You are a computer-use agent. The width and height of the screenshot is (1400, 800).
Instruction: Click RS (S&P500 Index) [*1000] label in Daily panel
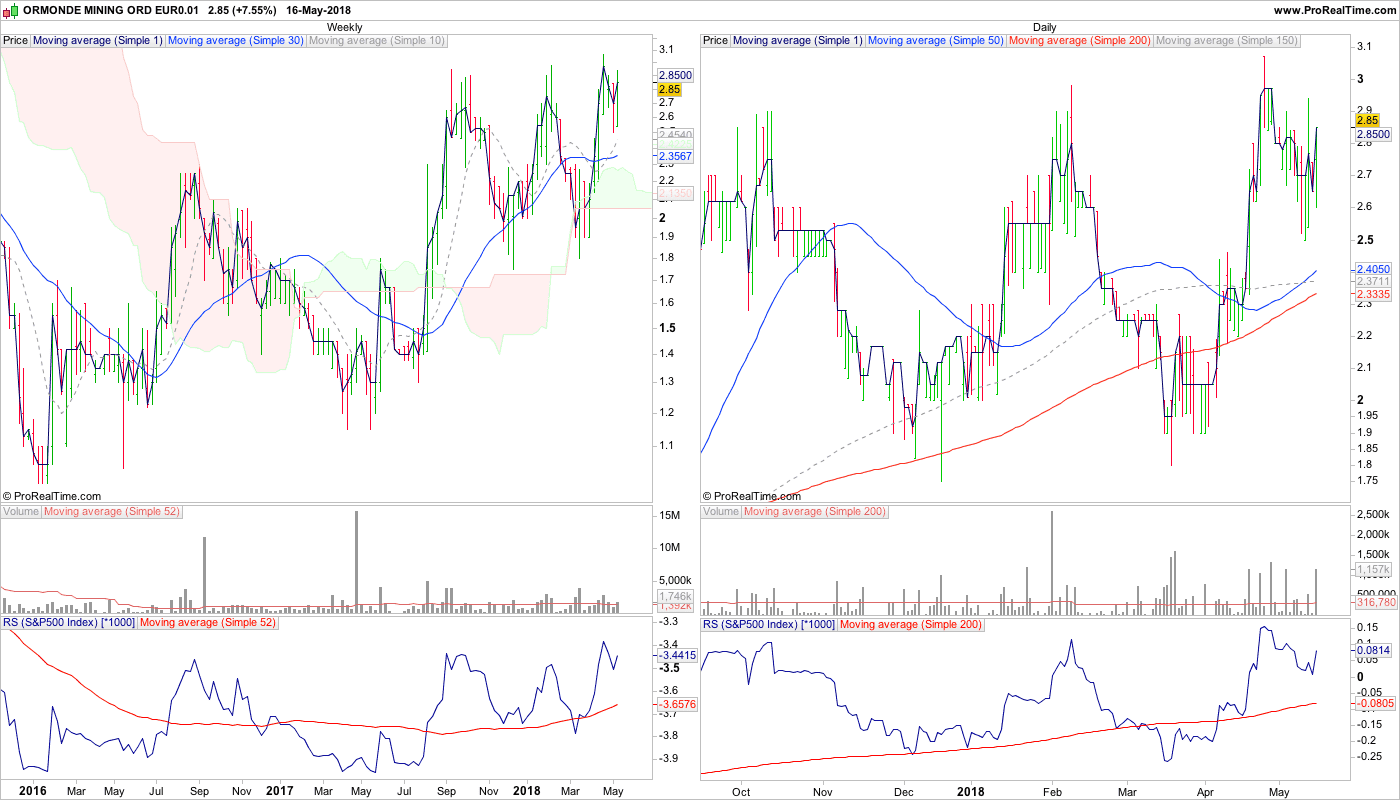(x=769, y=624)
